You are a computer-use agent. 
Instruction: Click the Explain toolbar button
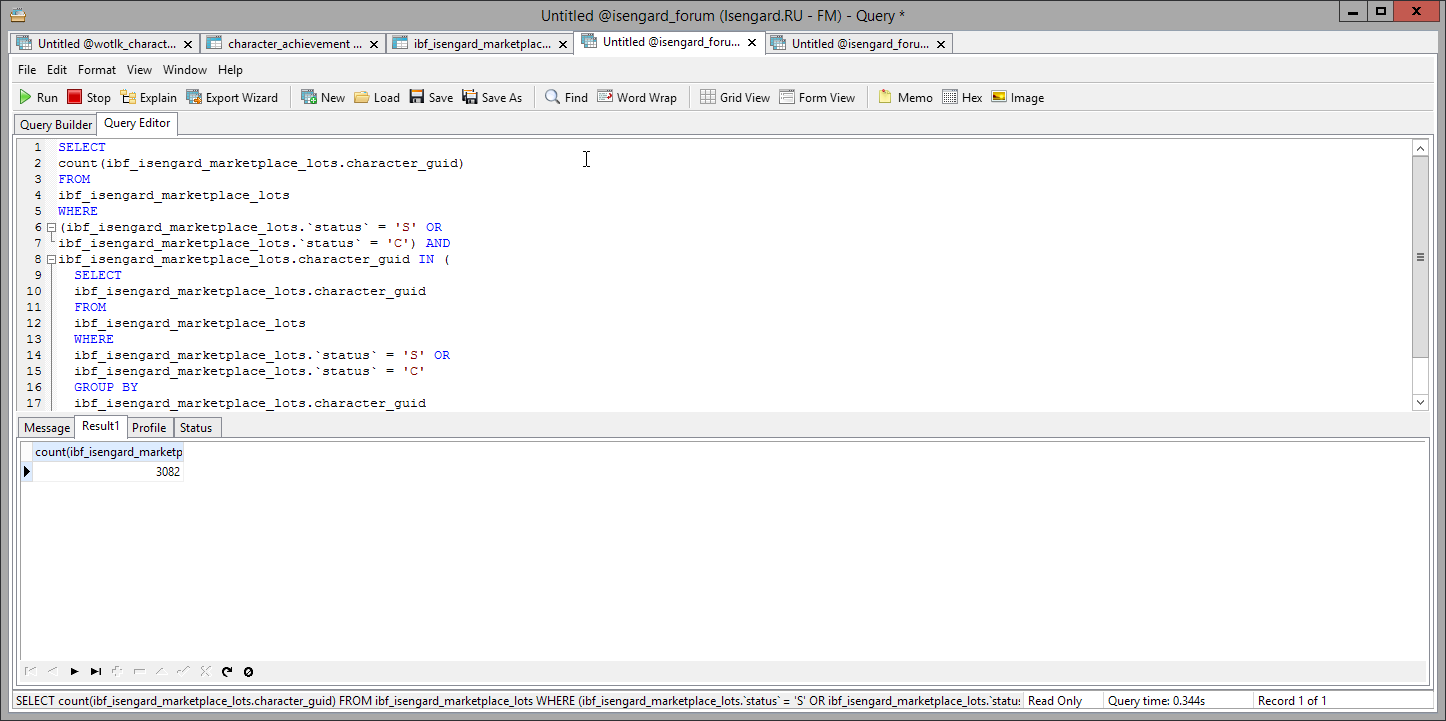148,97
